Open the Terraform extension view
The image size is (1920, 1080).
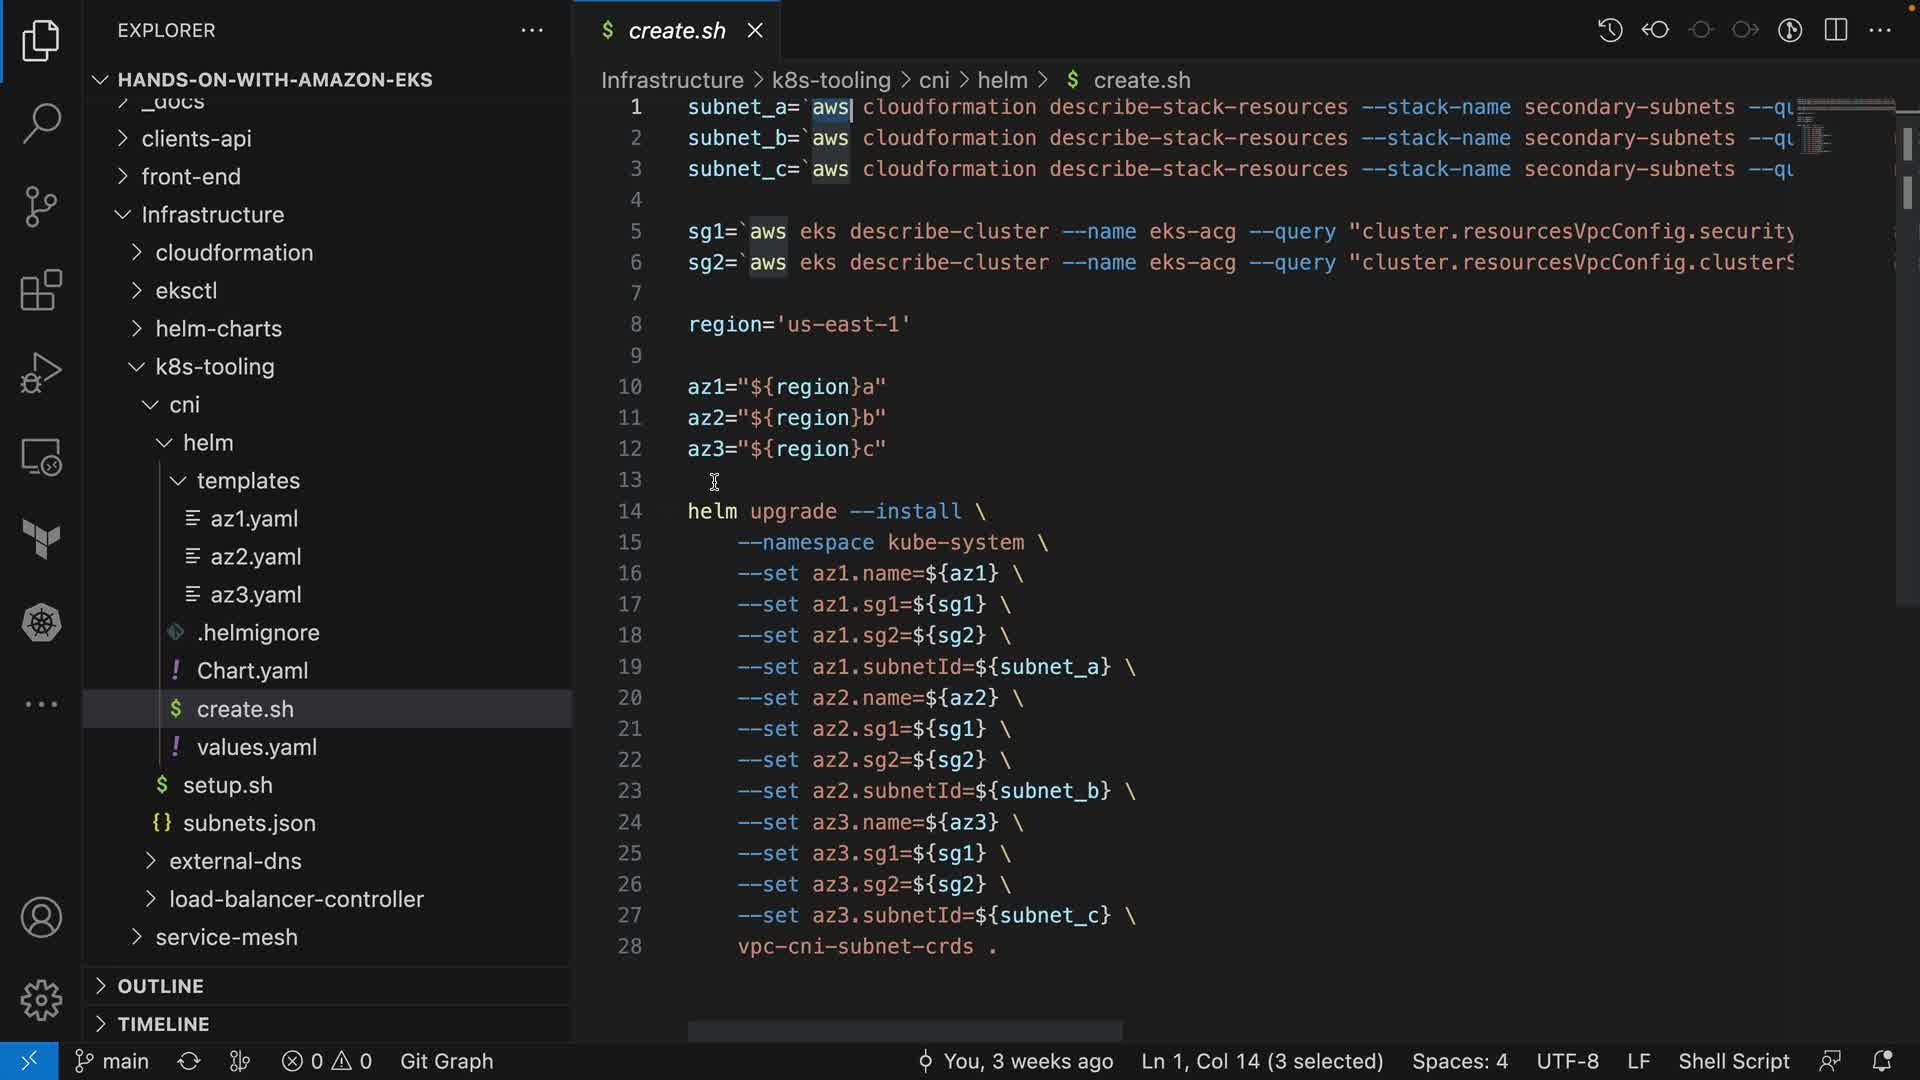tap(41, 540)
